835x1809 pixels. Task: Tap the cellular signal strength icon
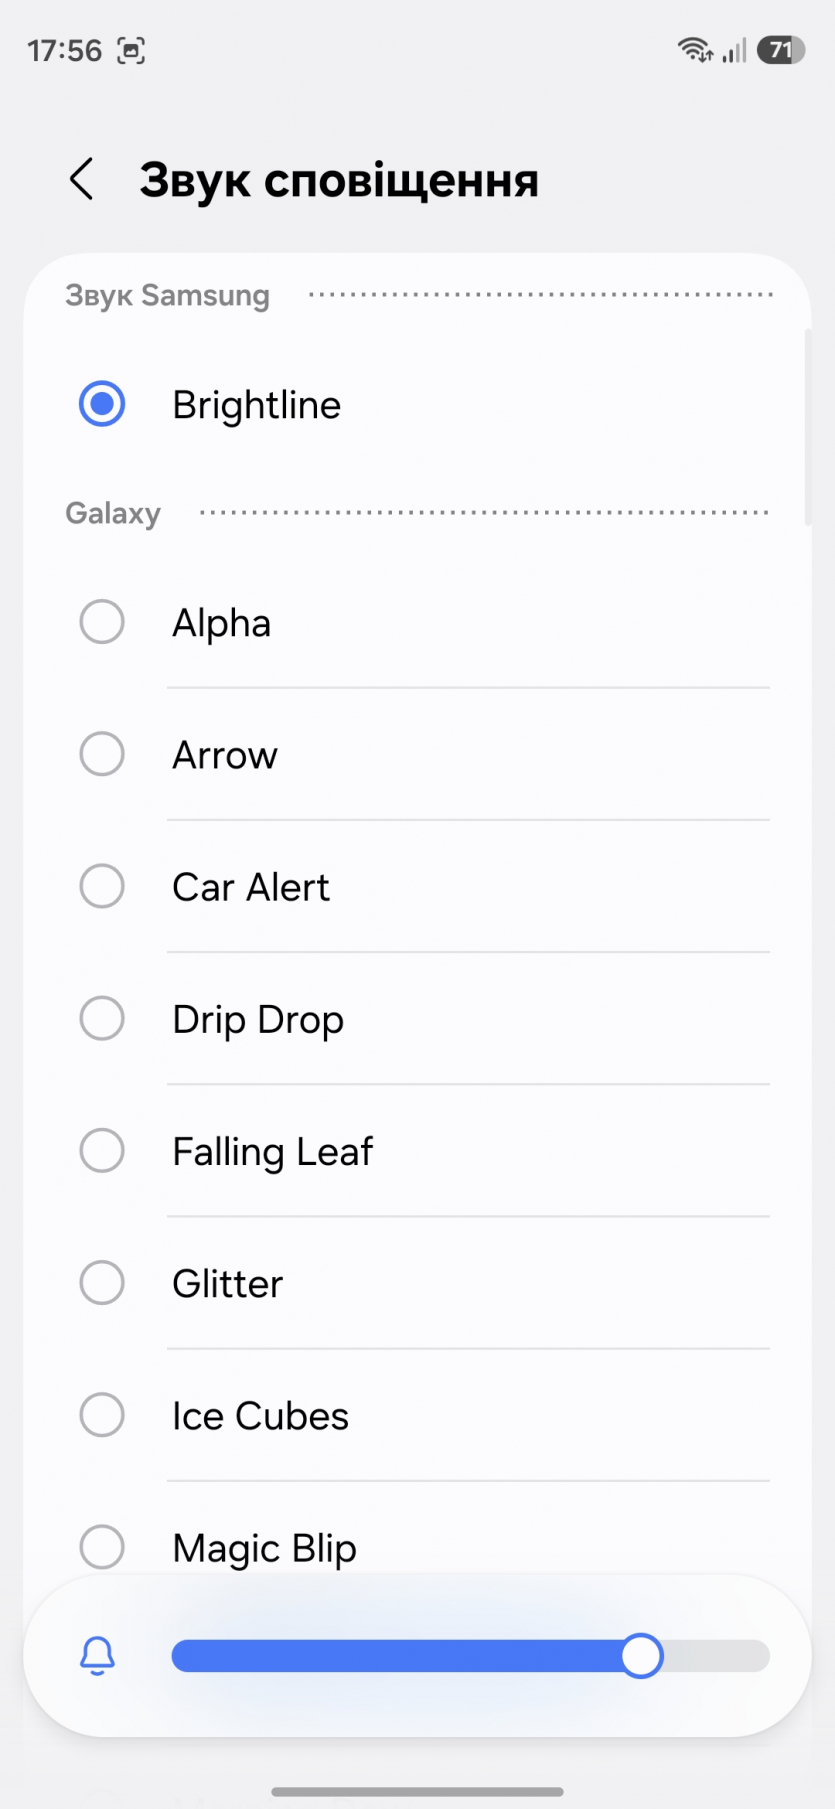(x=735, y=50)
